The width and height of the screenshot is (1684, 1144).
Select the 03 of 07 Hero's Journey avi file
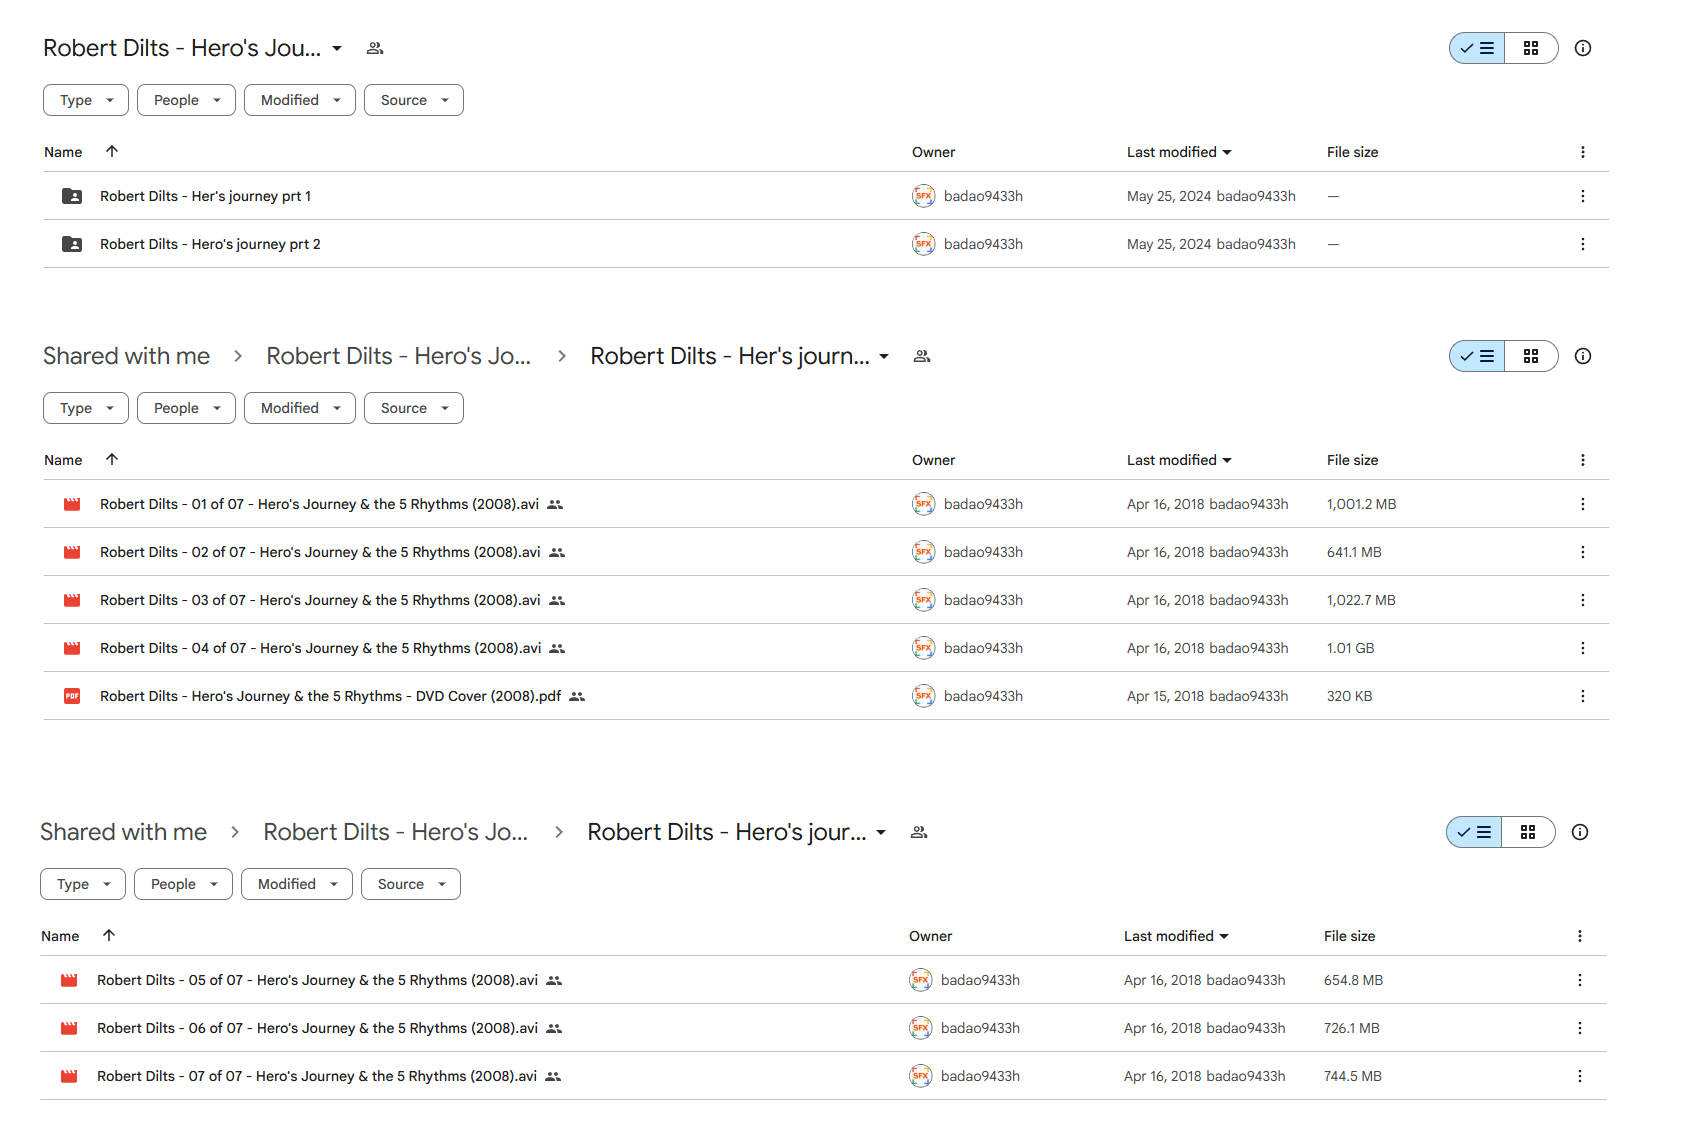click(826, 600)
